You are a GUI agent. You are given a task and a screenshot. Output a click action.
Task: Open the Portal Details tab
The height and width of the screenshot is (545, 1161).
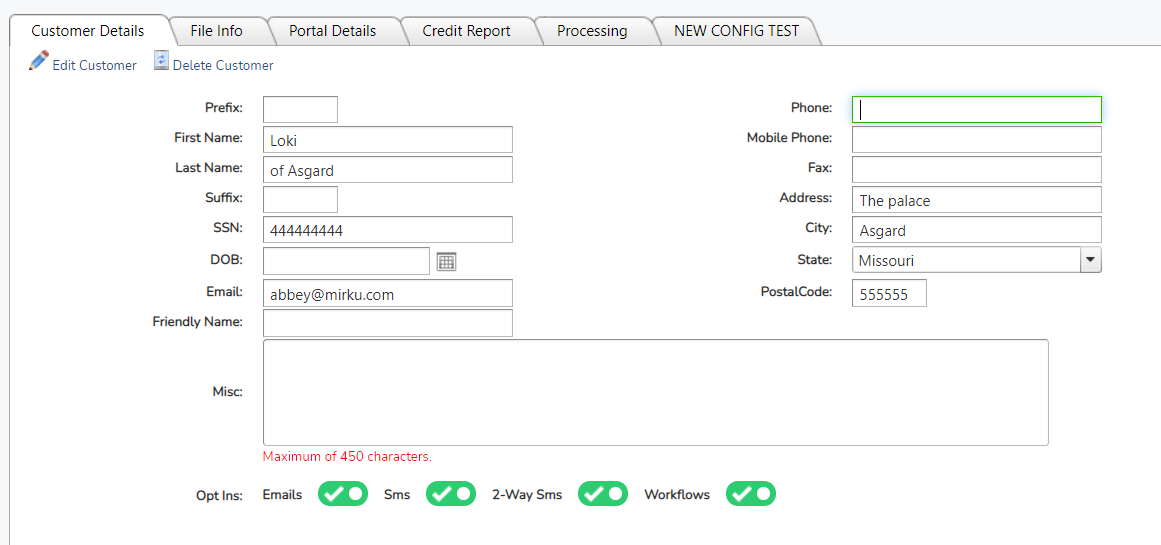click(x=332, y=31)
